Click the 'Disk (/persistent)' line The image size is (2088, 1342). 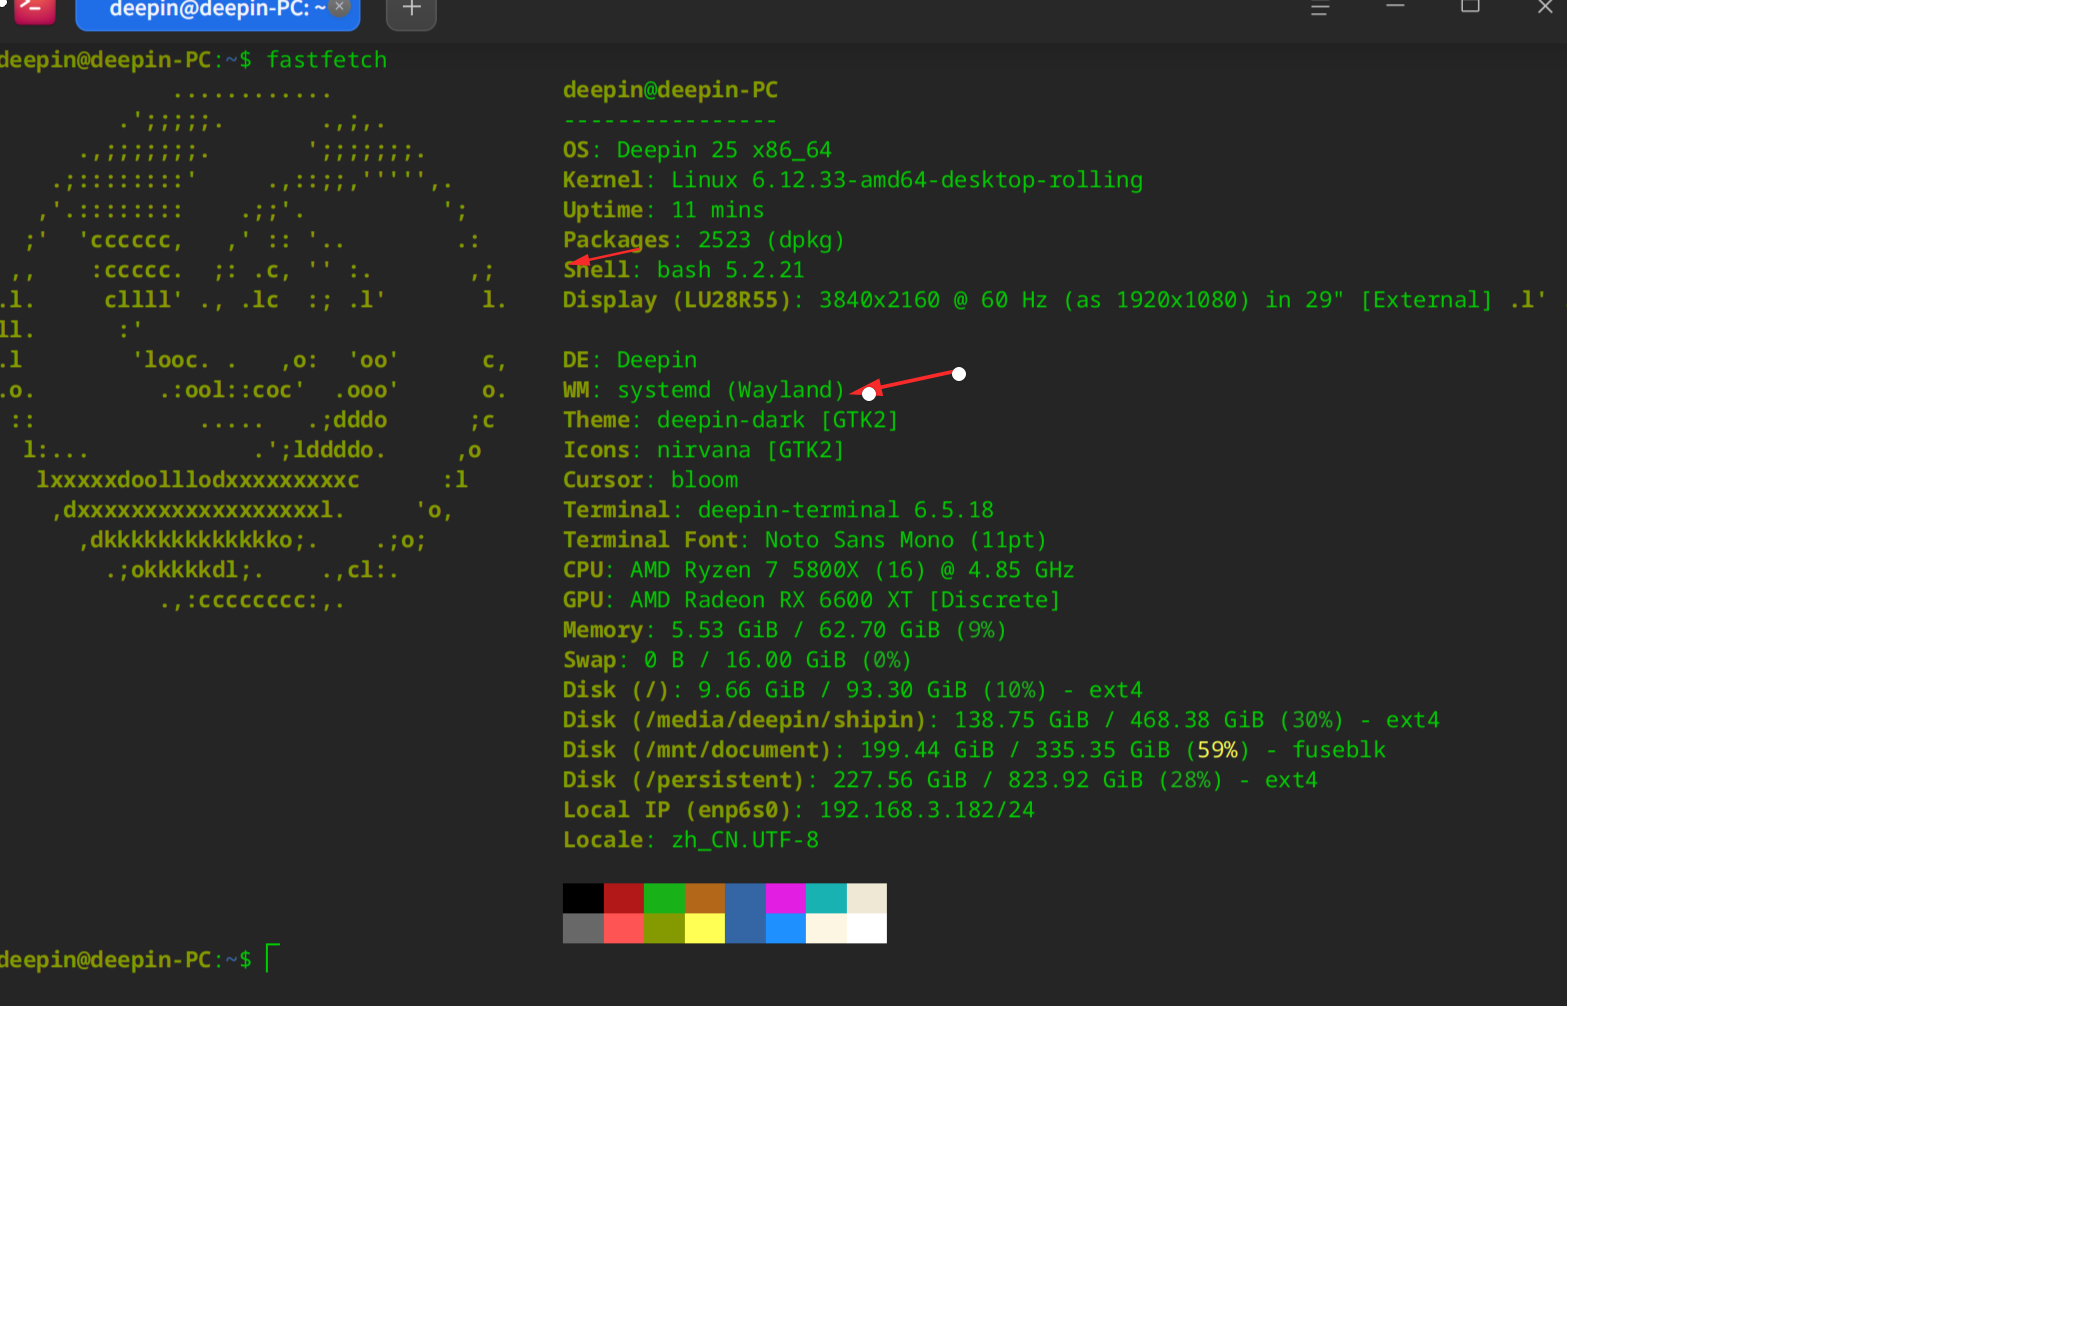940,780
